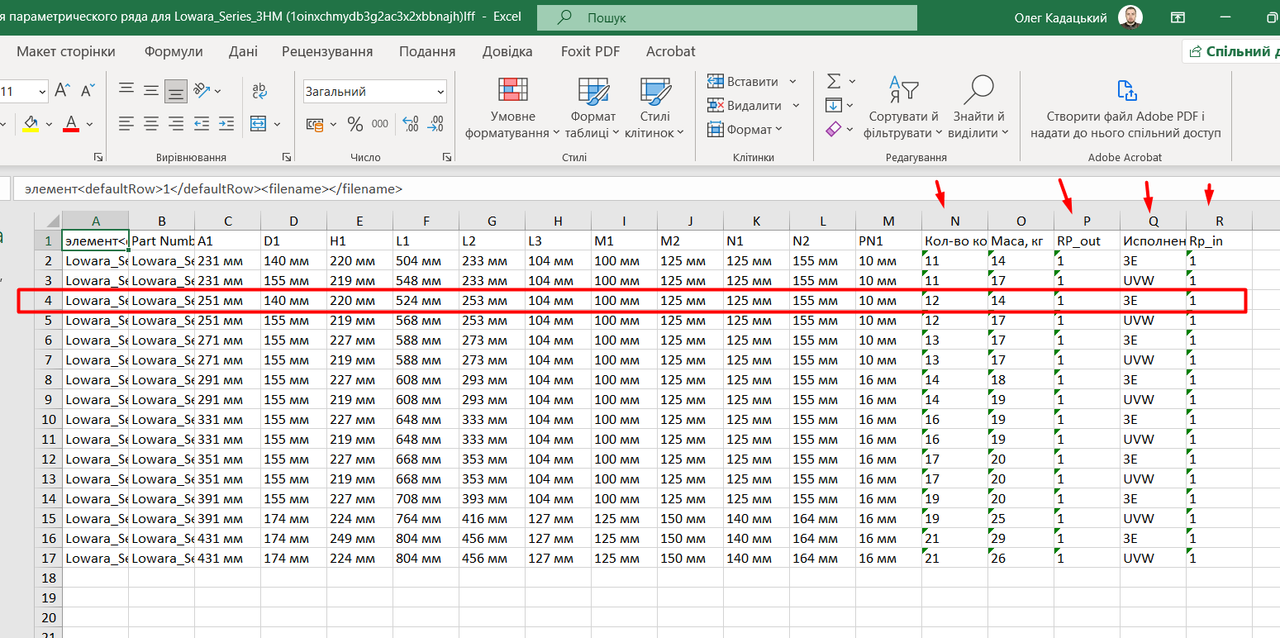The width and height of the screenshot is (1280, 638).
Task: Apply percent style
Action: 355,124
